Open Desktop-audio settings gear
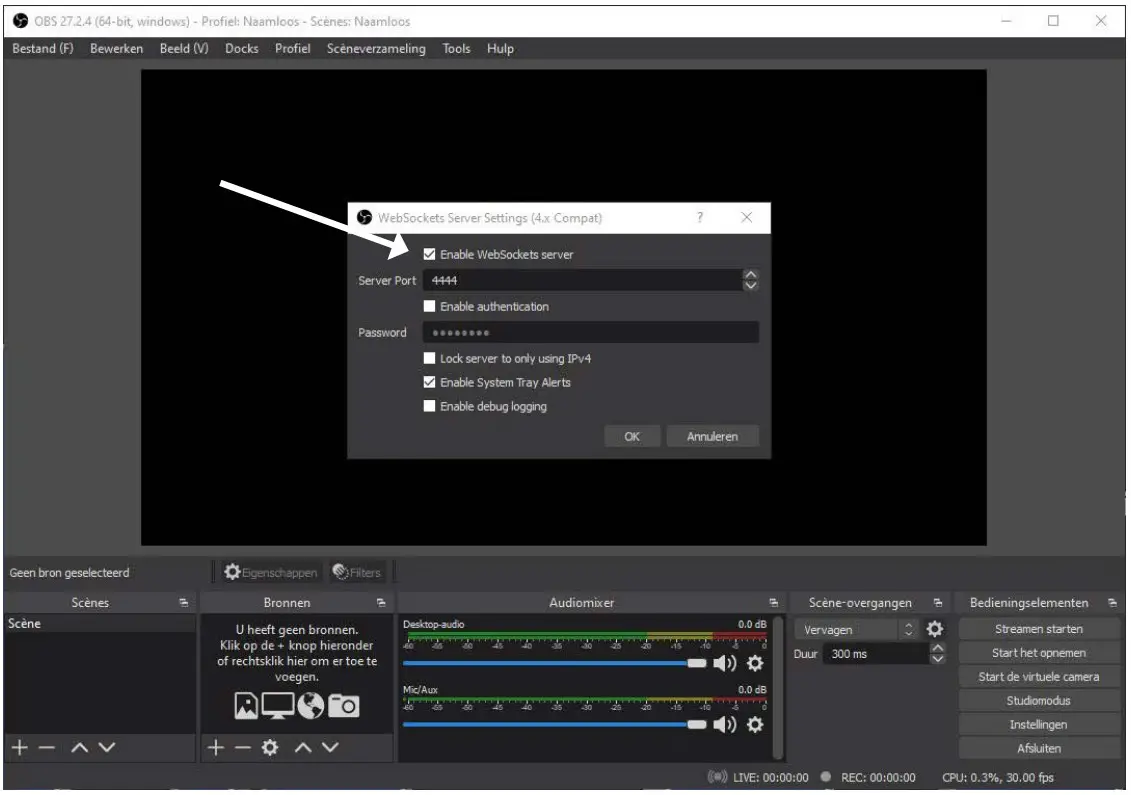 755,663
